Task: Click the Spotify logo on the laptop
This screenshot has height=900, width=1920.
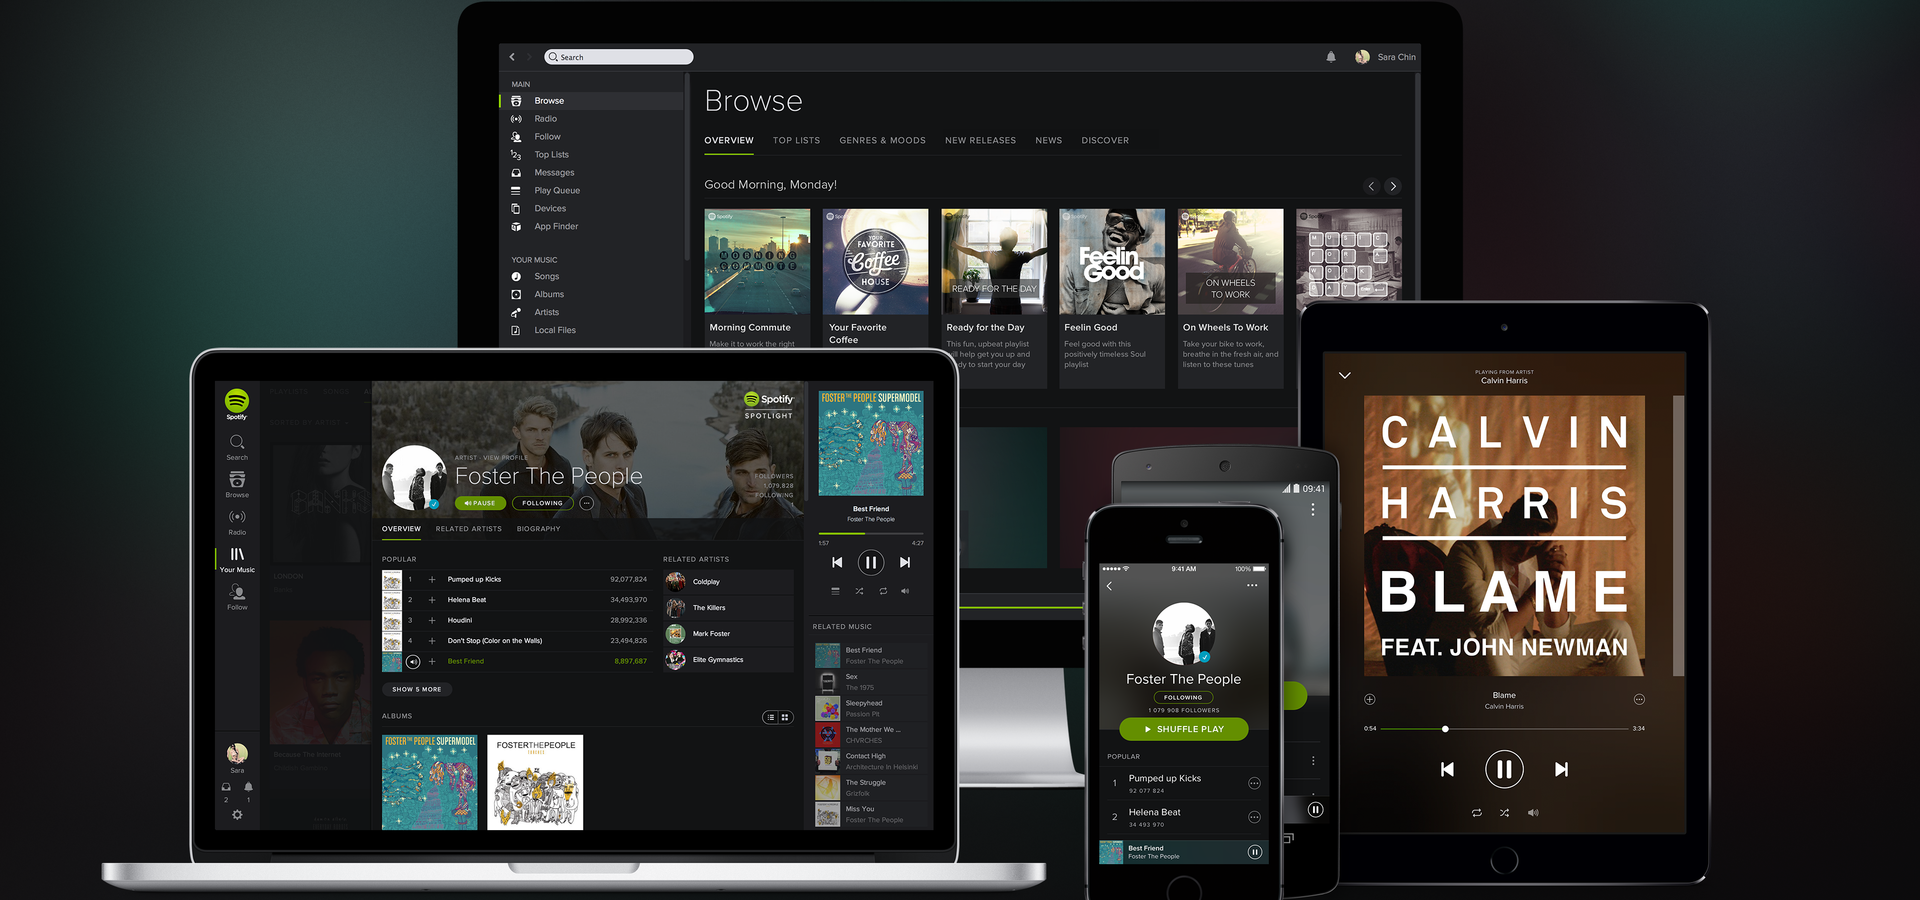Action: [237, 404]
